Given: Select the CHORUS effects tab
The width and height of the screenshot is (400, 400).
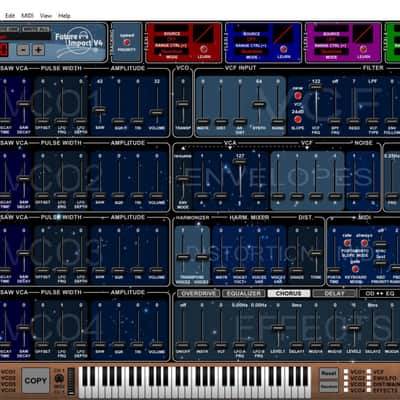Looking at the screenshot, I should 289,294.
